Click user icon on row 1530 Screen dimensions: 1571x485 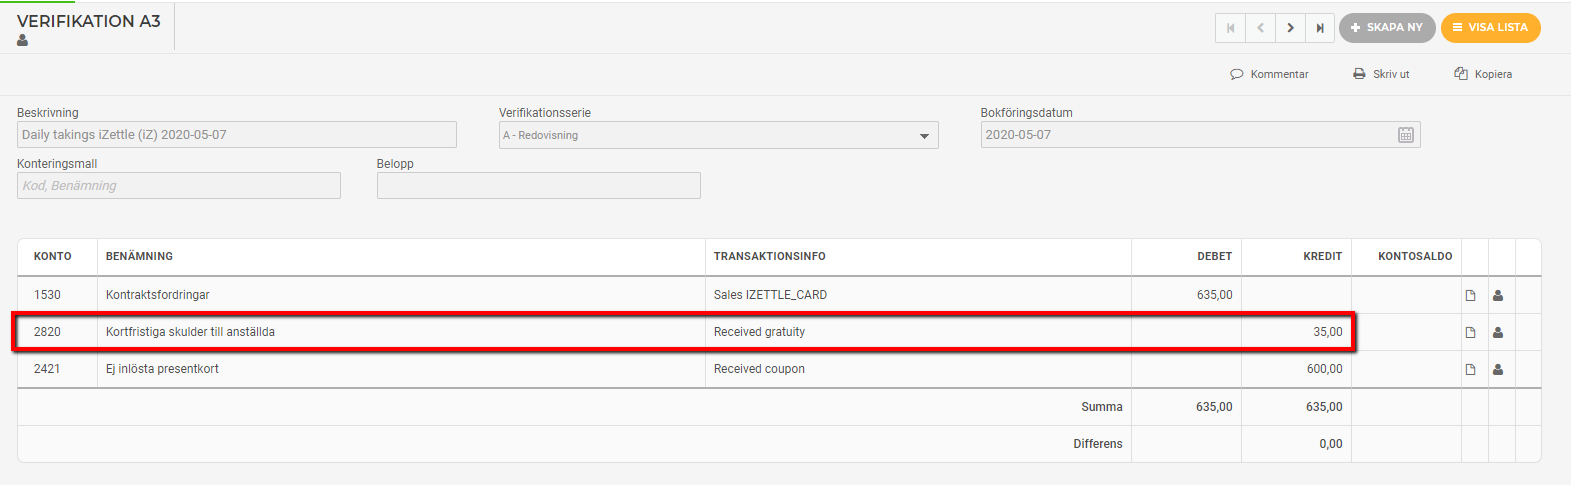coord(1498,295)
